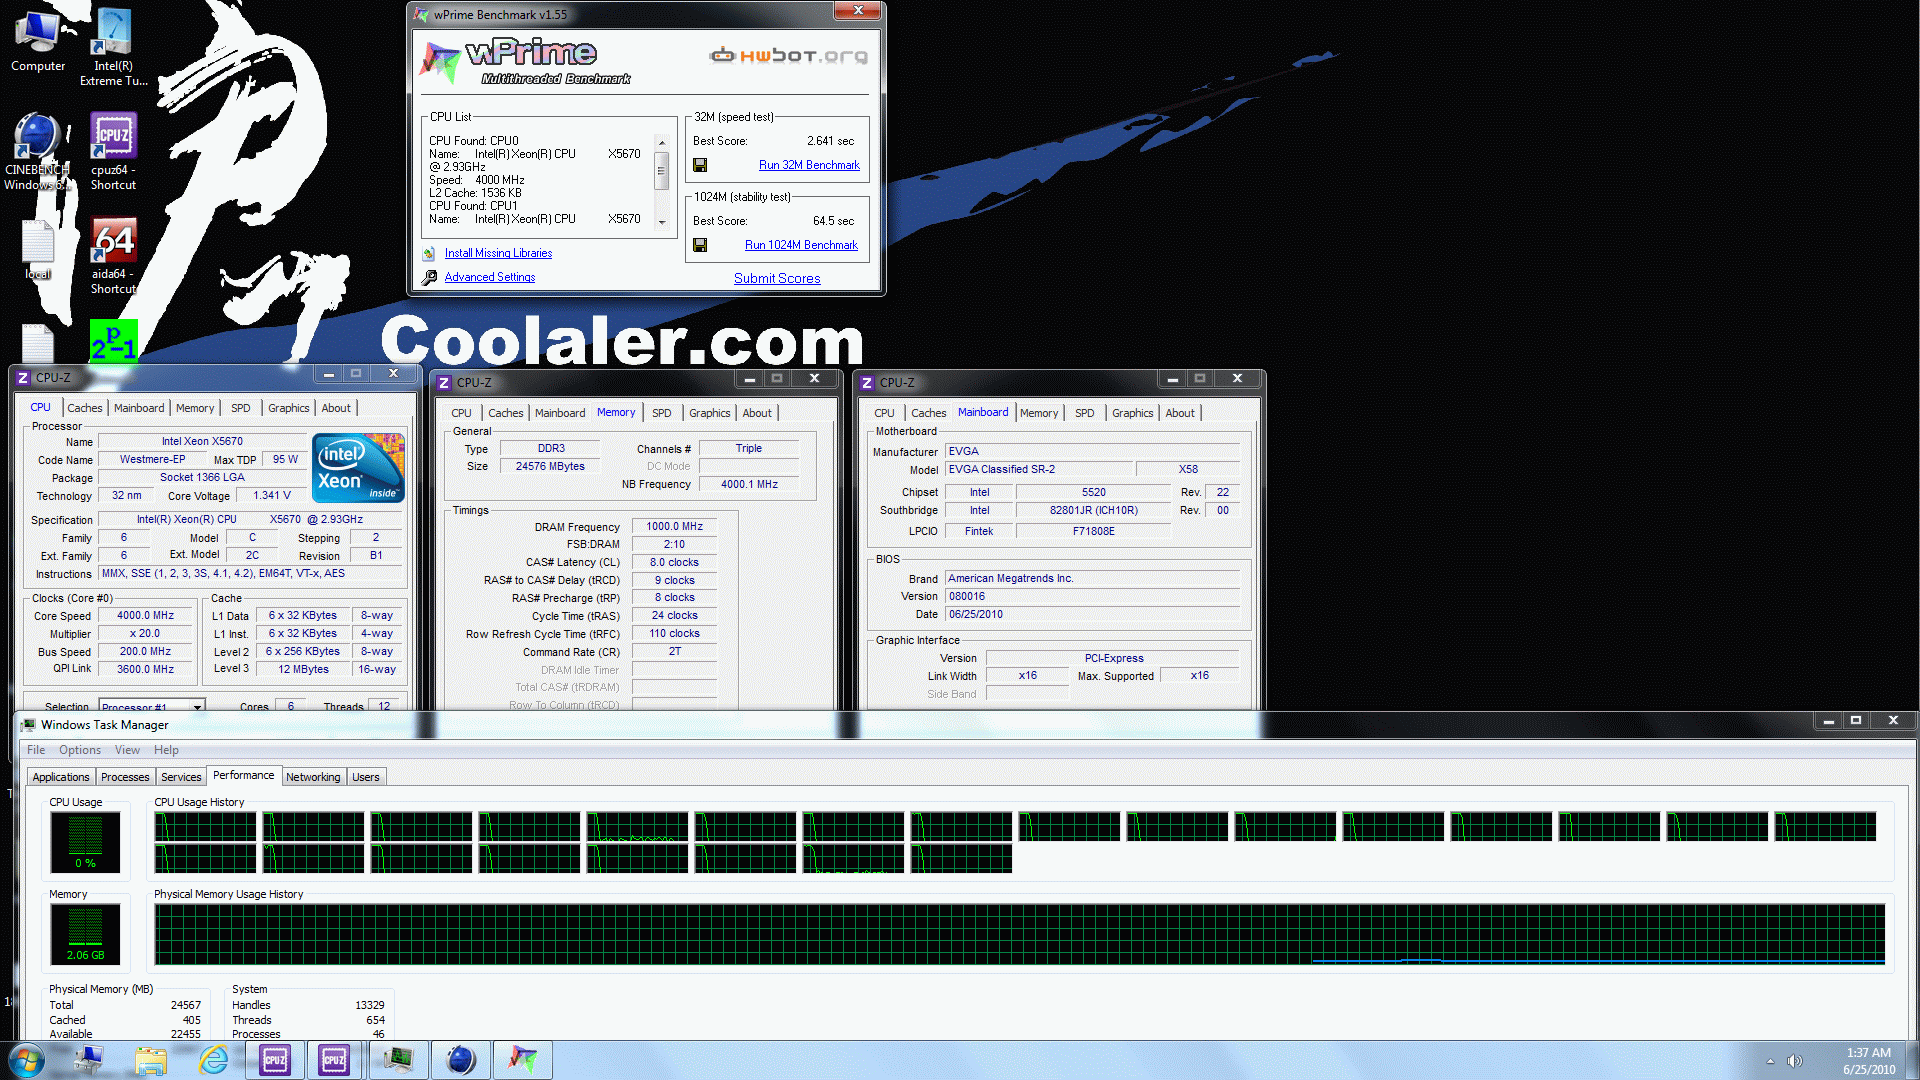This screenshot has height=1080, width=1920.
Task: Select the cpuz64 Shortcut desktop icon
Action: [113, 150]
